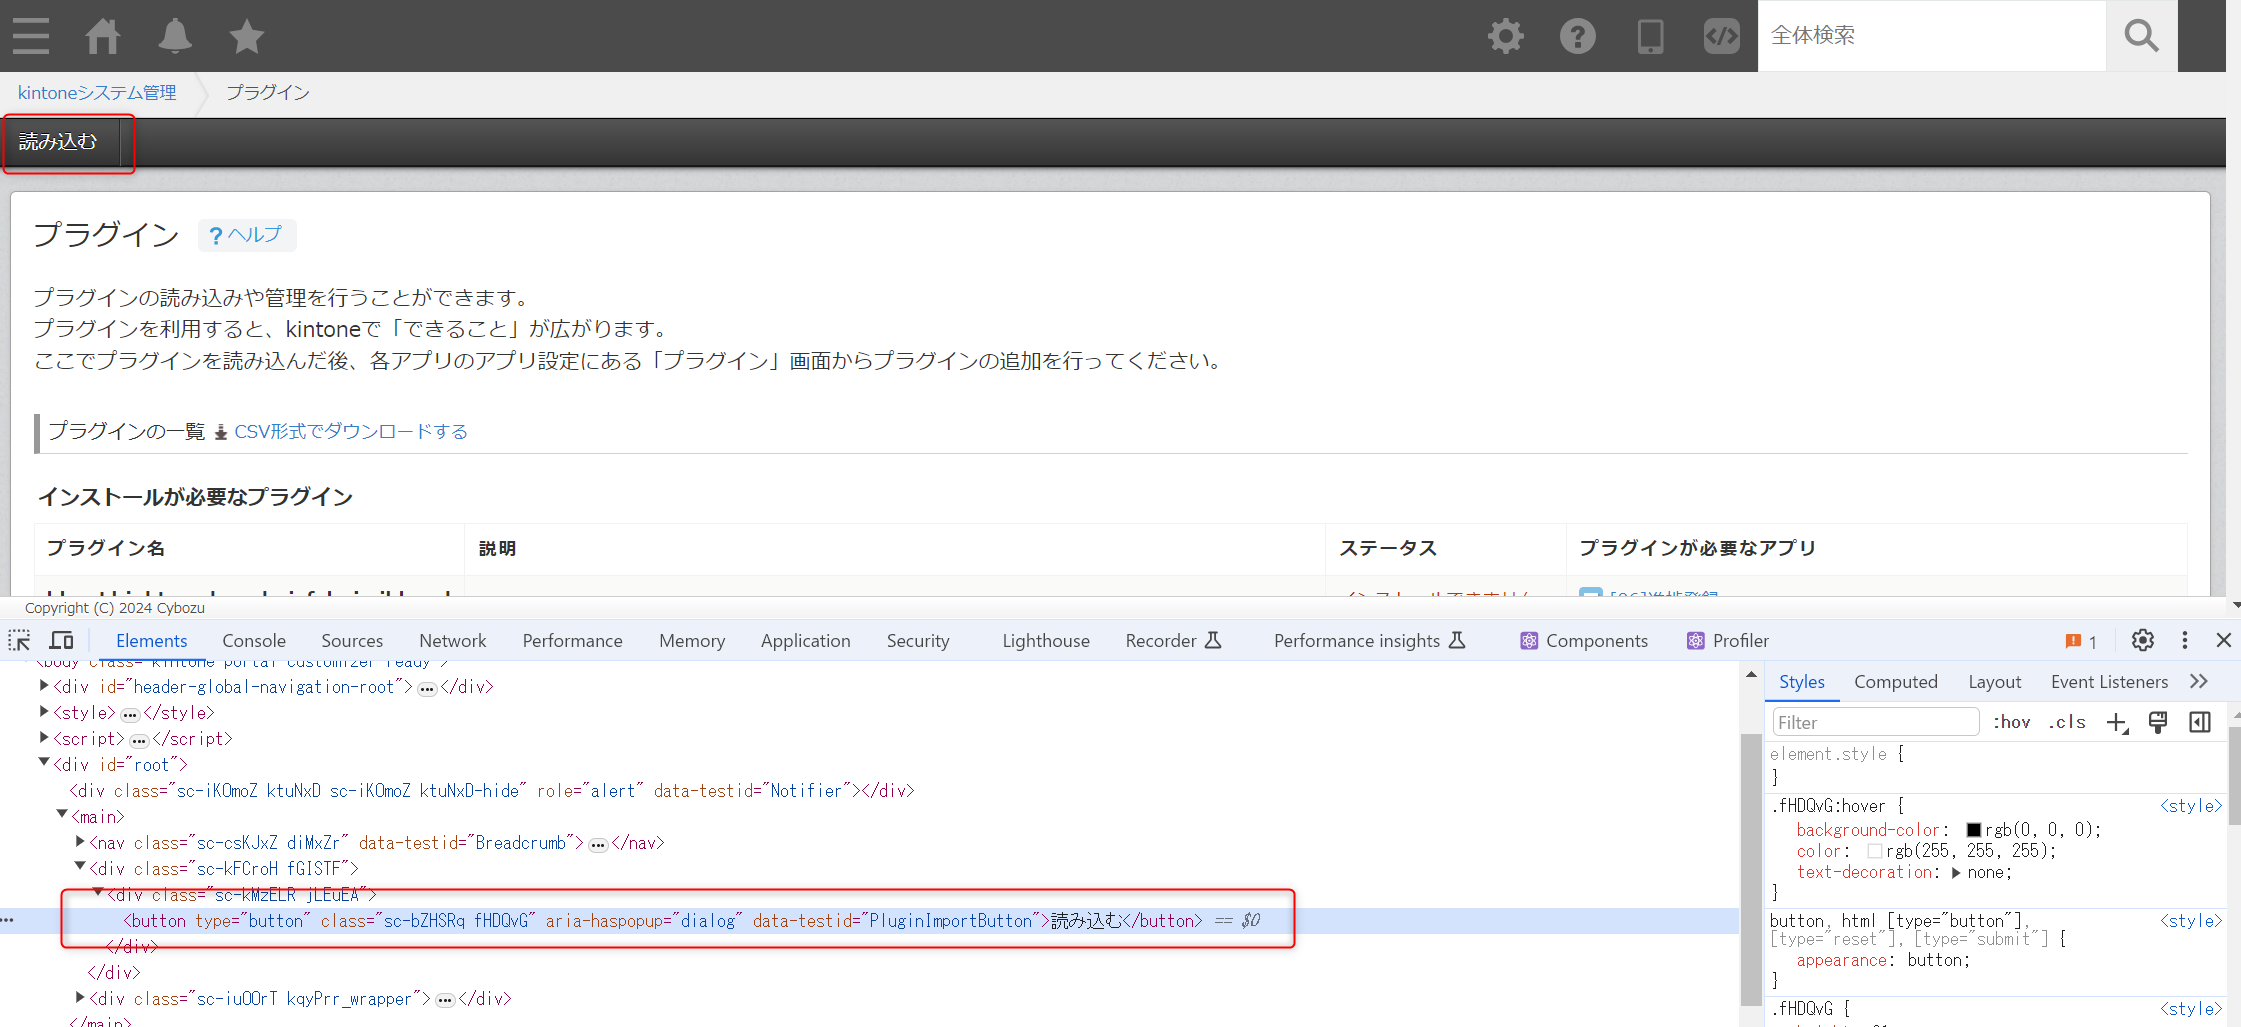Viewport: 2241px width, 1027px height.
Task: Open the favorites star icon
Action: (x=245, y=36)
